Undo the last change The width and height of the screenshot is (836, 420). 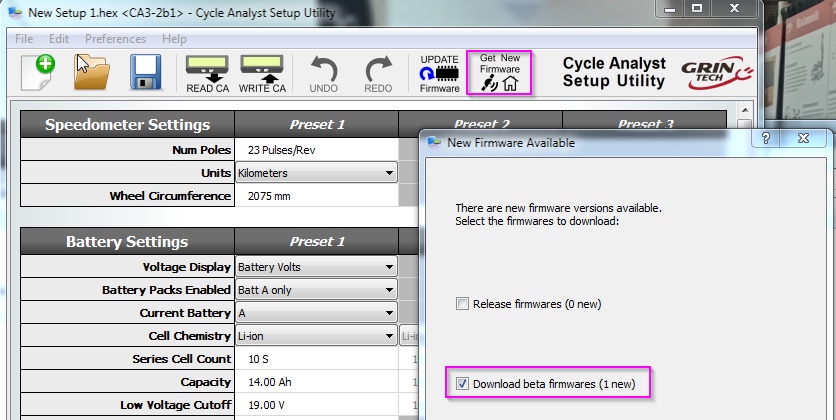click(x=324, y=74)
